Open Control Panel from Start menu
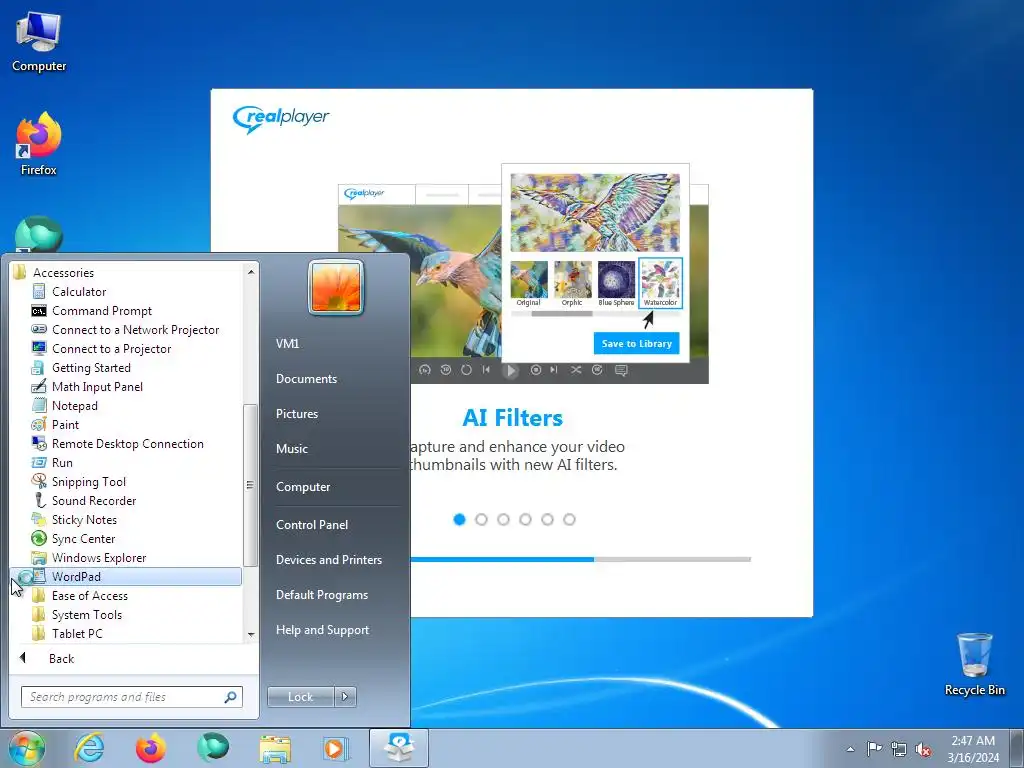1024x768 pixels. click(x=312, y=524)
